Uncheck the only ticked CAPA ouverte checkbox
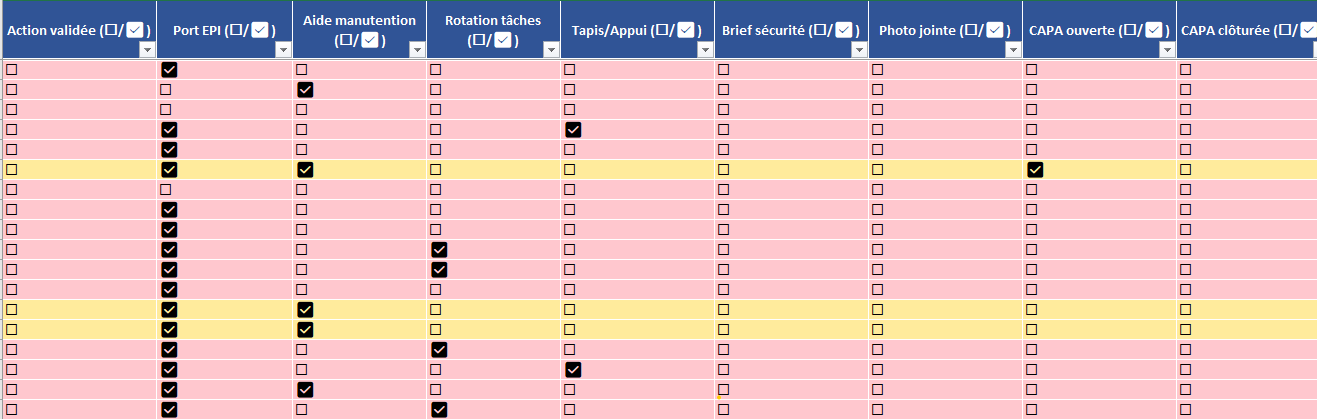 coord(1035,170)
